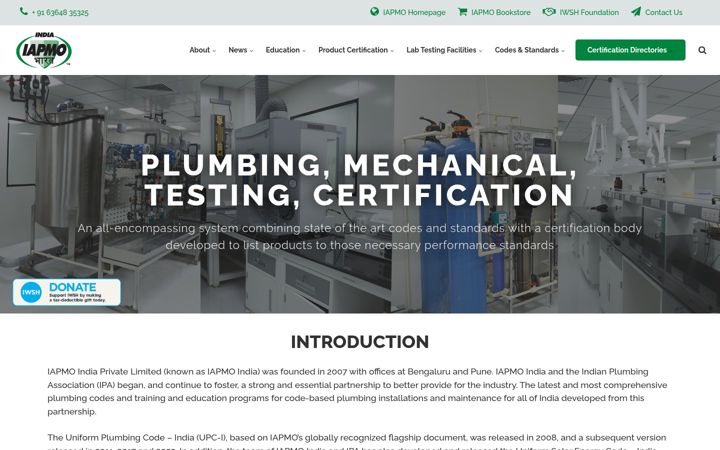Image resolution: width=720 pixels, height=450 pixels.
Task: Click the paper plane icon for Contact Us
Action: click(636, 11)
